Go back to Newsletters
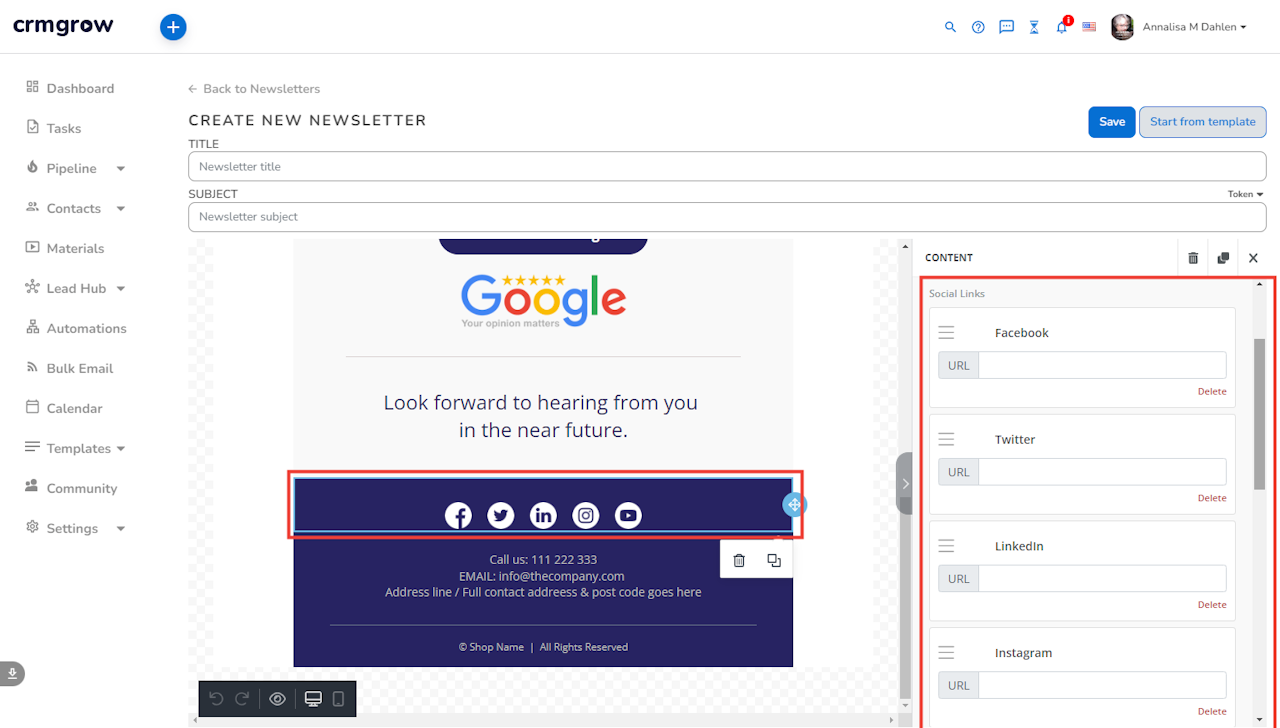This screenshot has height=728, width=1280. click(254, 89)
